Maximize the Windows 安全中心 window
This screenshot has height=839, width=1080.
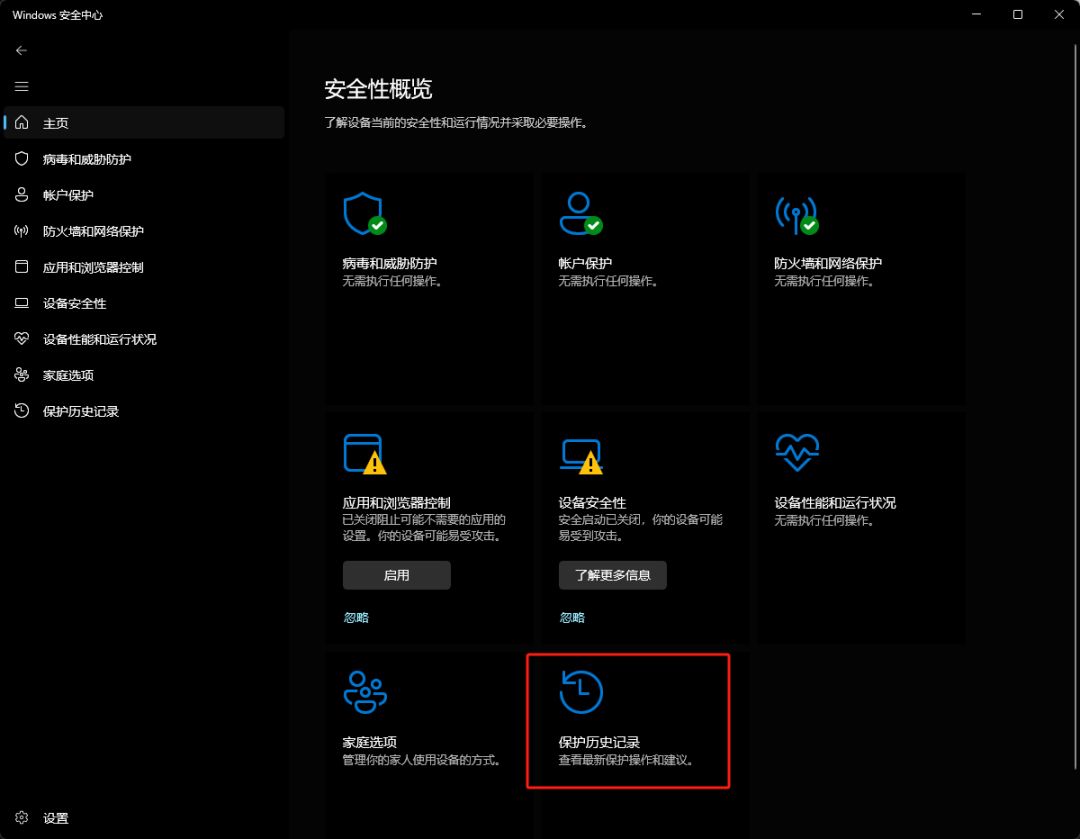click(1017, 14)
